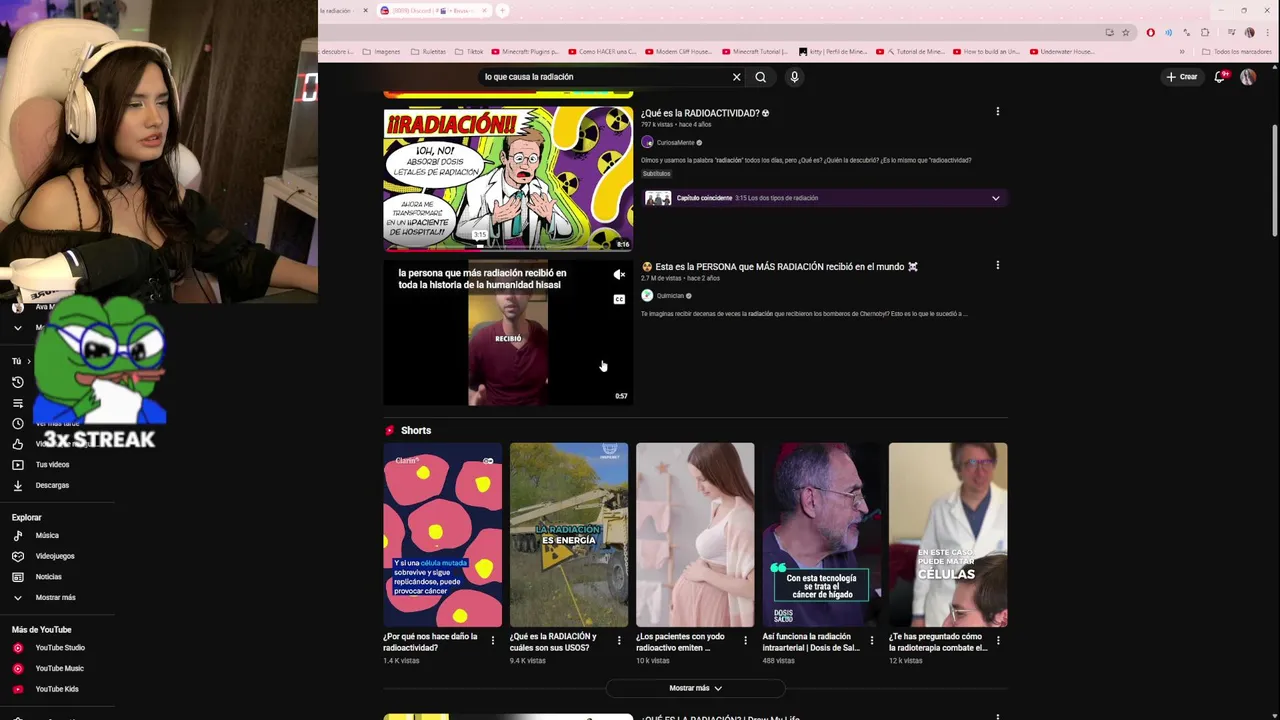This screenshot has height=720, width=1280.
Task: Click the Crear button
Action: click(1181, 77)
